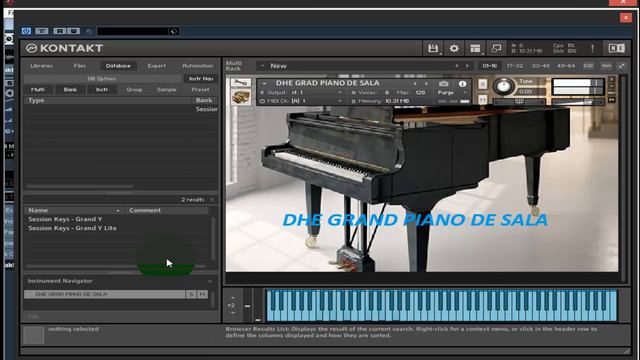Filter database by Sample
The image size is (640, 360).
[167, 89]
